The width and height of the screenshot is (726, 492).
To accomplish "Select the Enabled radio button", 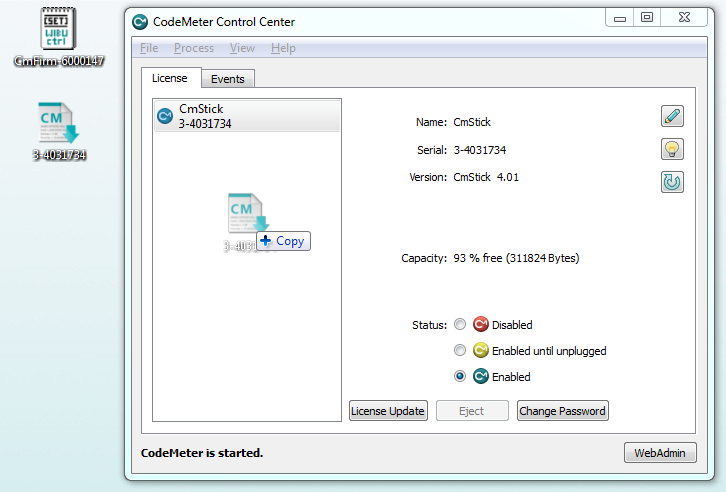I will pos(460,376).
